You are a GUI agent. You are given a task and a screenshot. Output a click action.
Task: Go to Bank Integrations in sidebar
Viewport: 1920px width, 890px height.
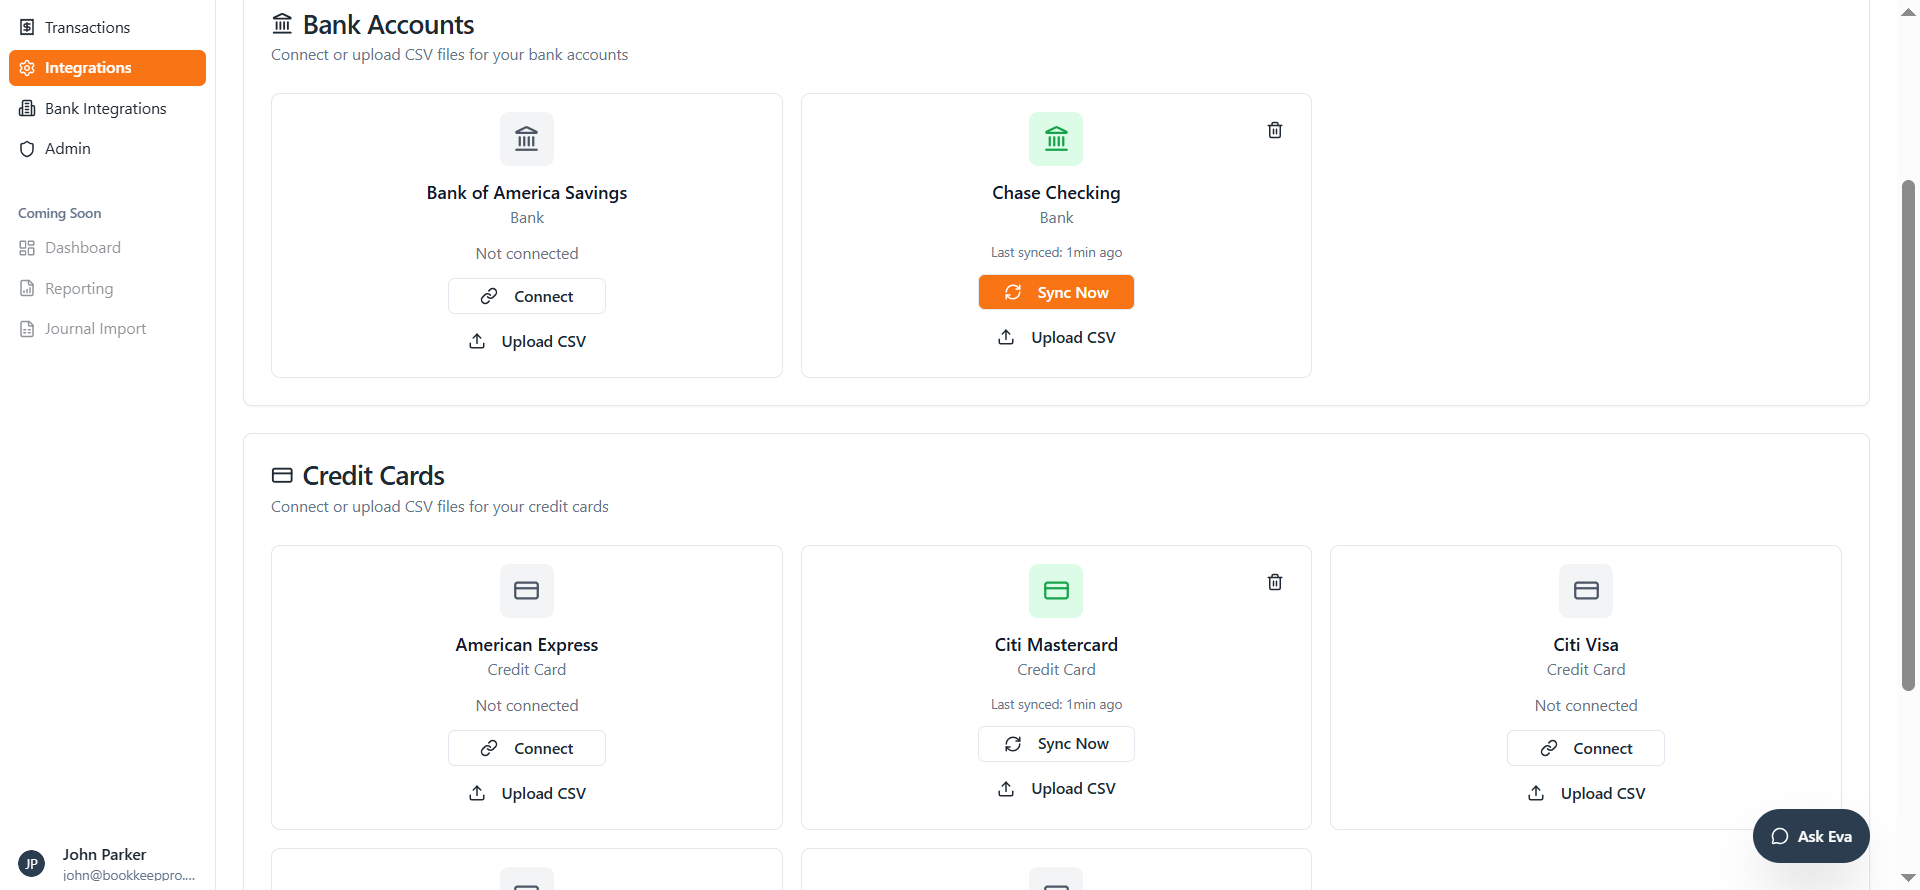click(105, 108)
